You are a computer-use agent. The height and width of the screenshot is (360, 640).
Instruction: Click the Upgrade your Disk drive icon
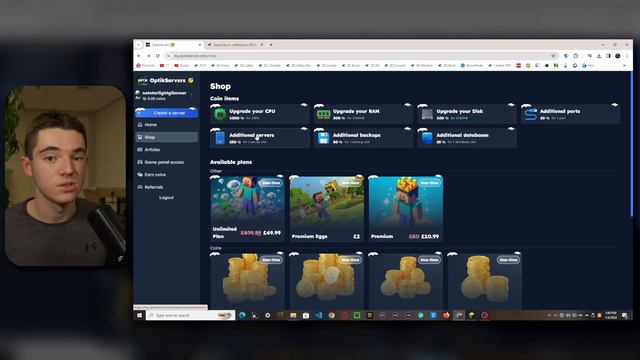tap(427, 114)
